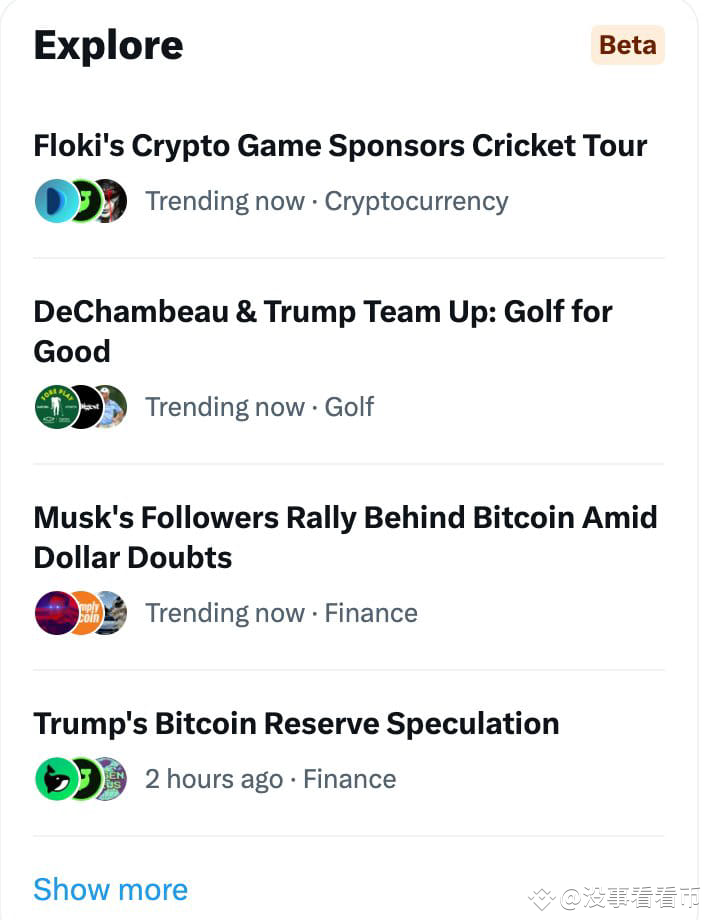
Task: Click the blue circular avatar under Floki's headline
Action: (x=57, y=200)
